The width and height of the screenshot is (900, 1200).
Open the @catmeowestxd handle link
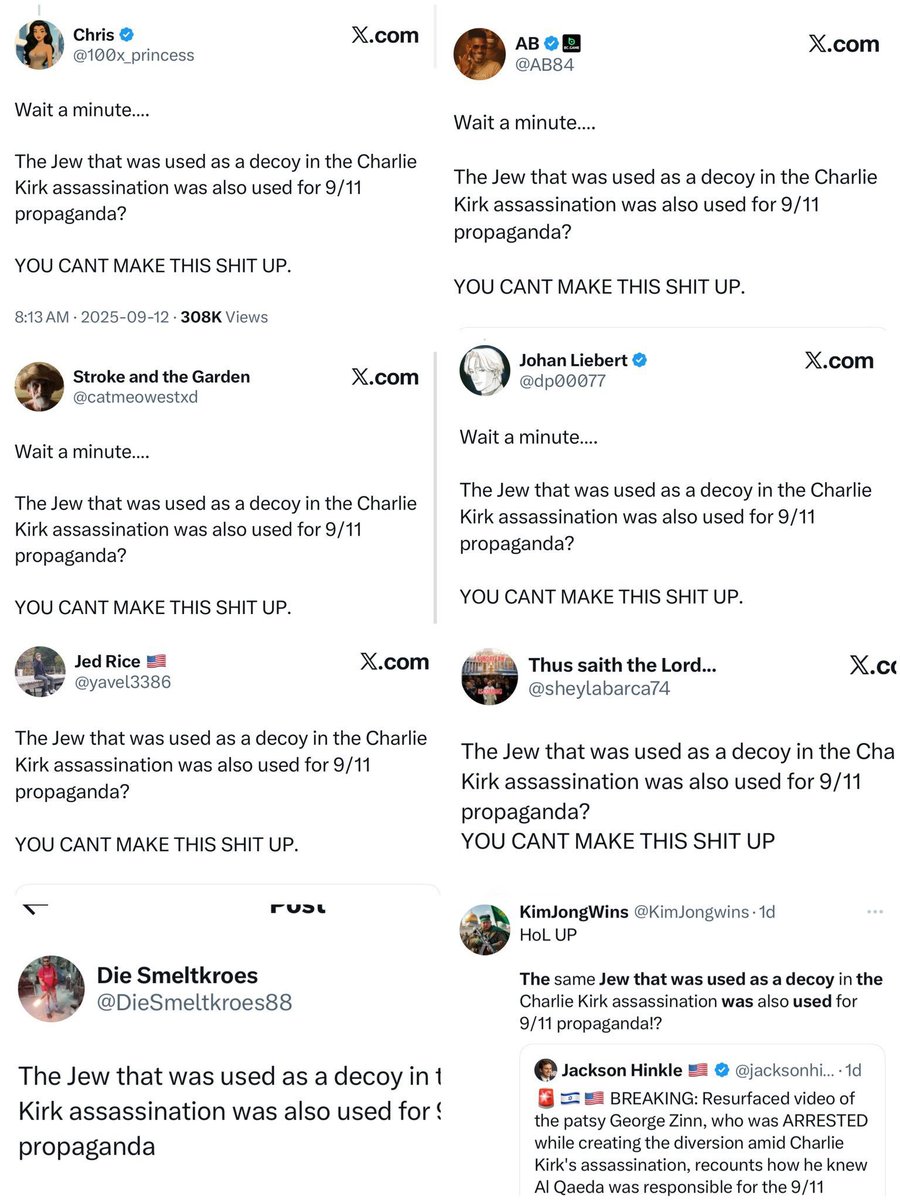135,397
